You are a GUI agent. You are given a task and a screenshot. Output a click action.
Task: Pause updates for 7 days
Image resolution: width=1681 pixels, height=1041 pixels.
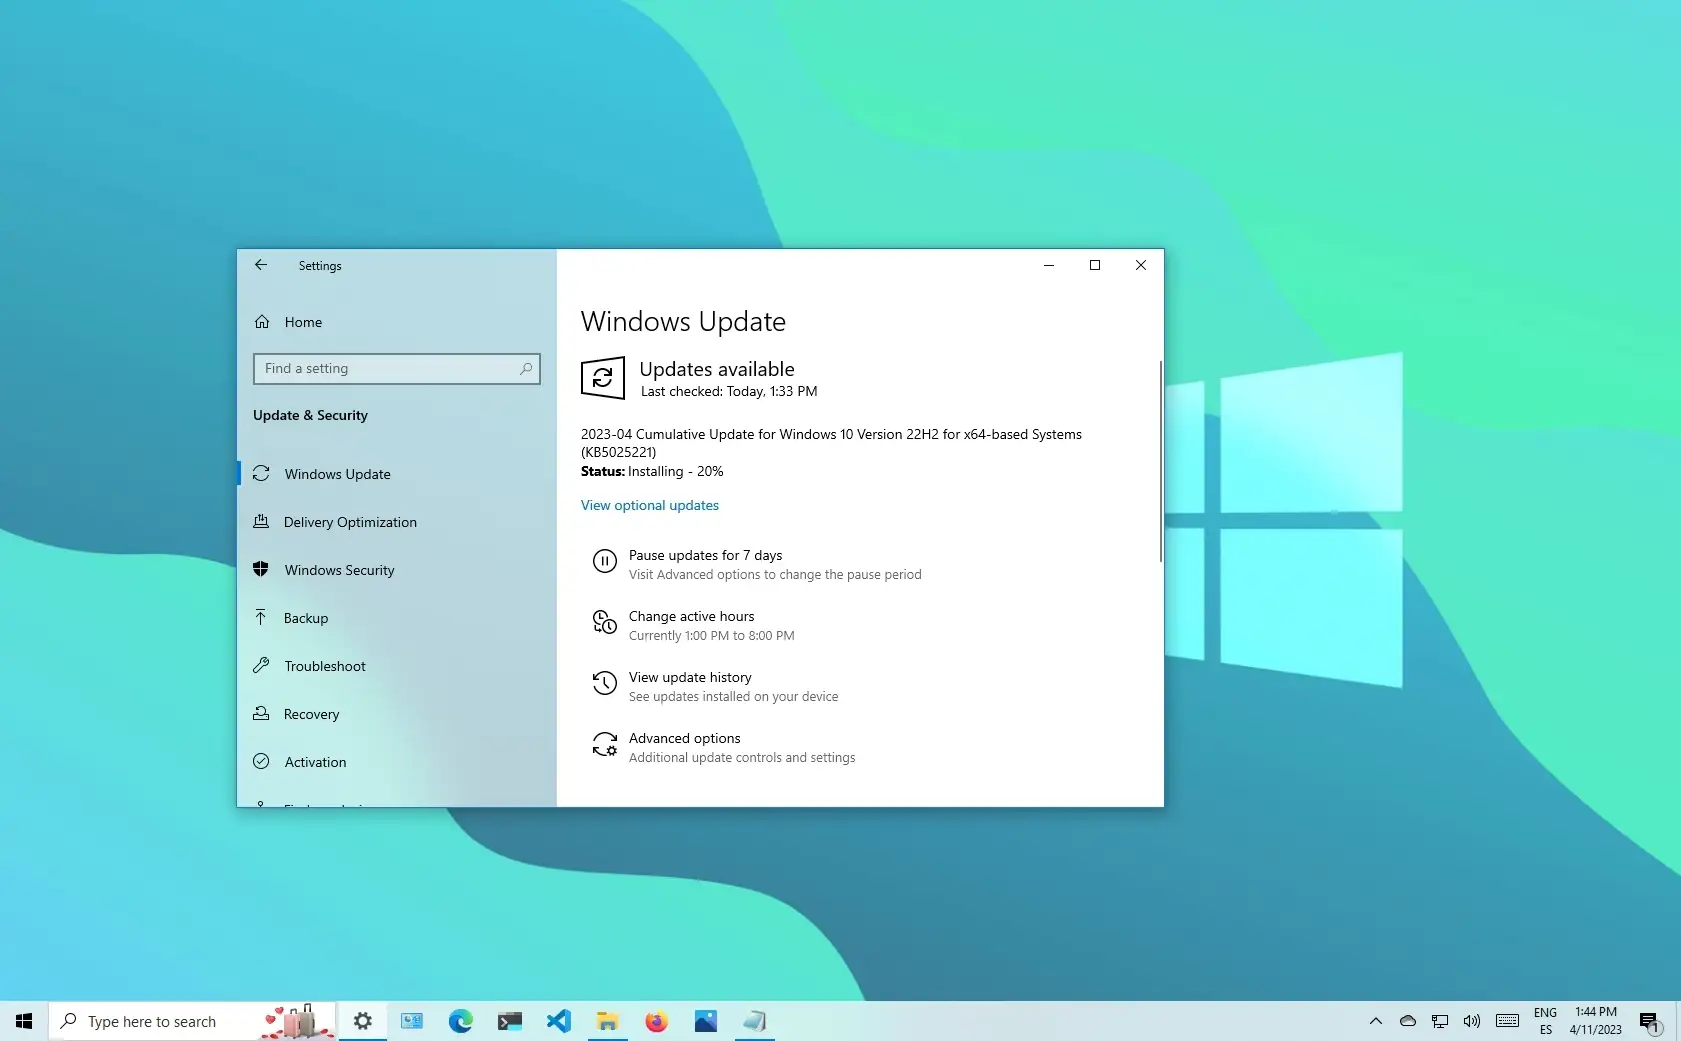pyautogui.click(x=705, y=556)
